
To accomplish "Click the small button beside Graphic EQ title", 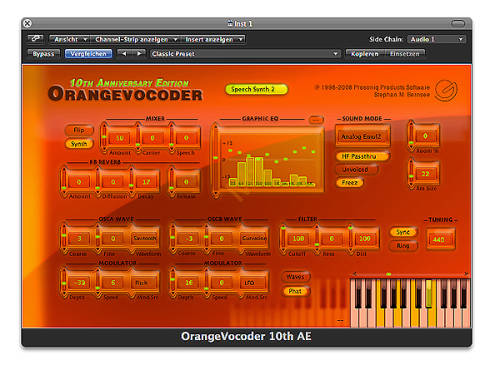I will click(316, 119).
